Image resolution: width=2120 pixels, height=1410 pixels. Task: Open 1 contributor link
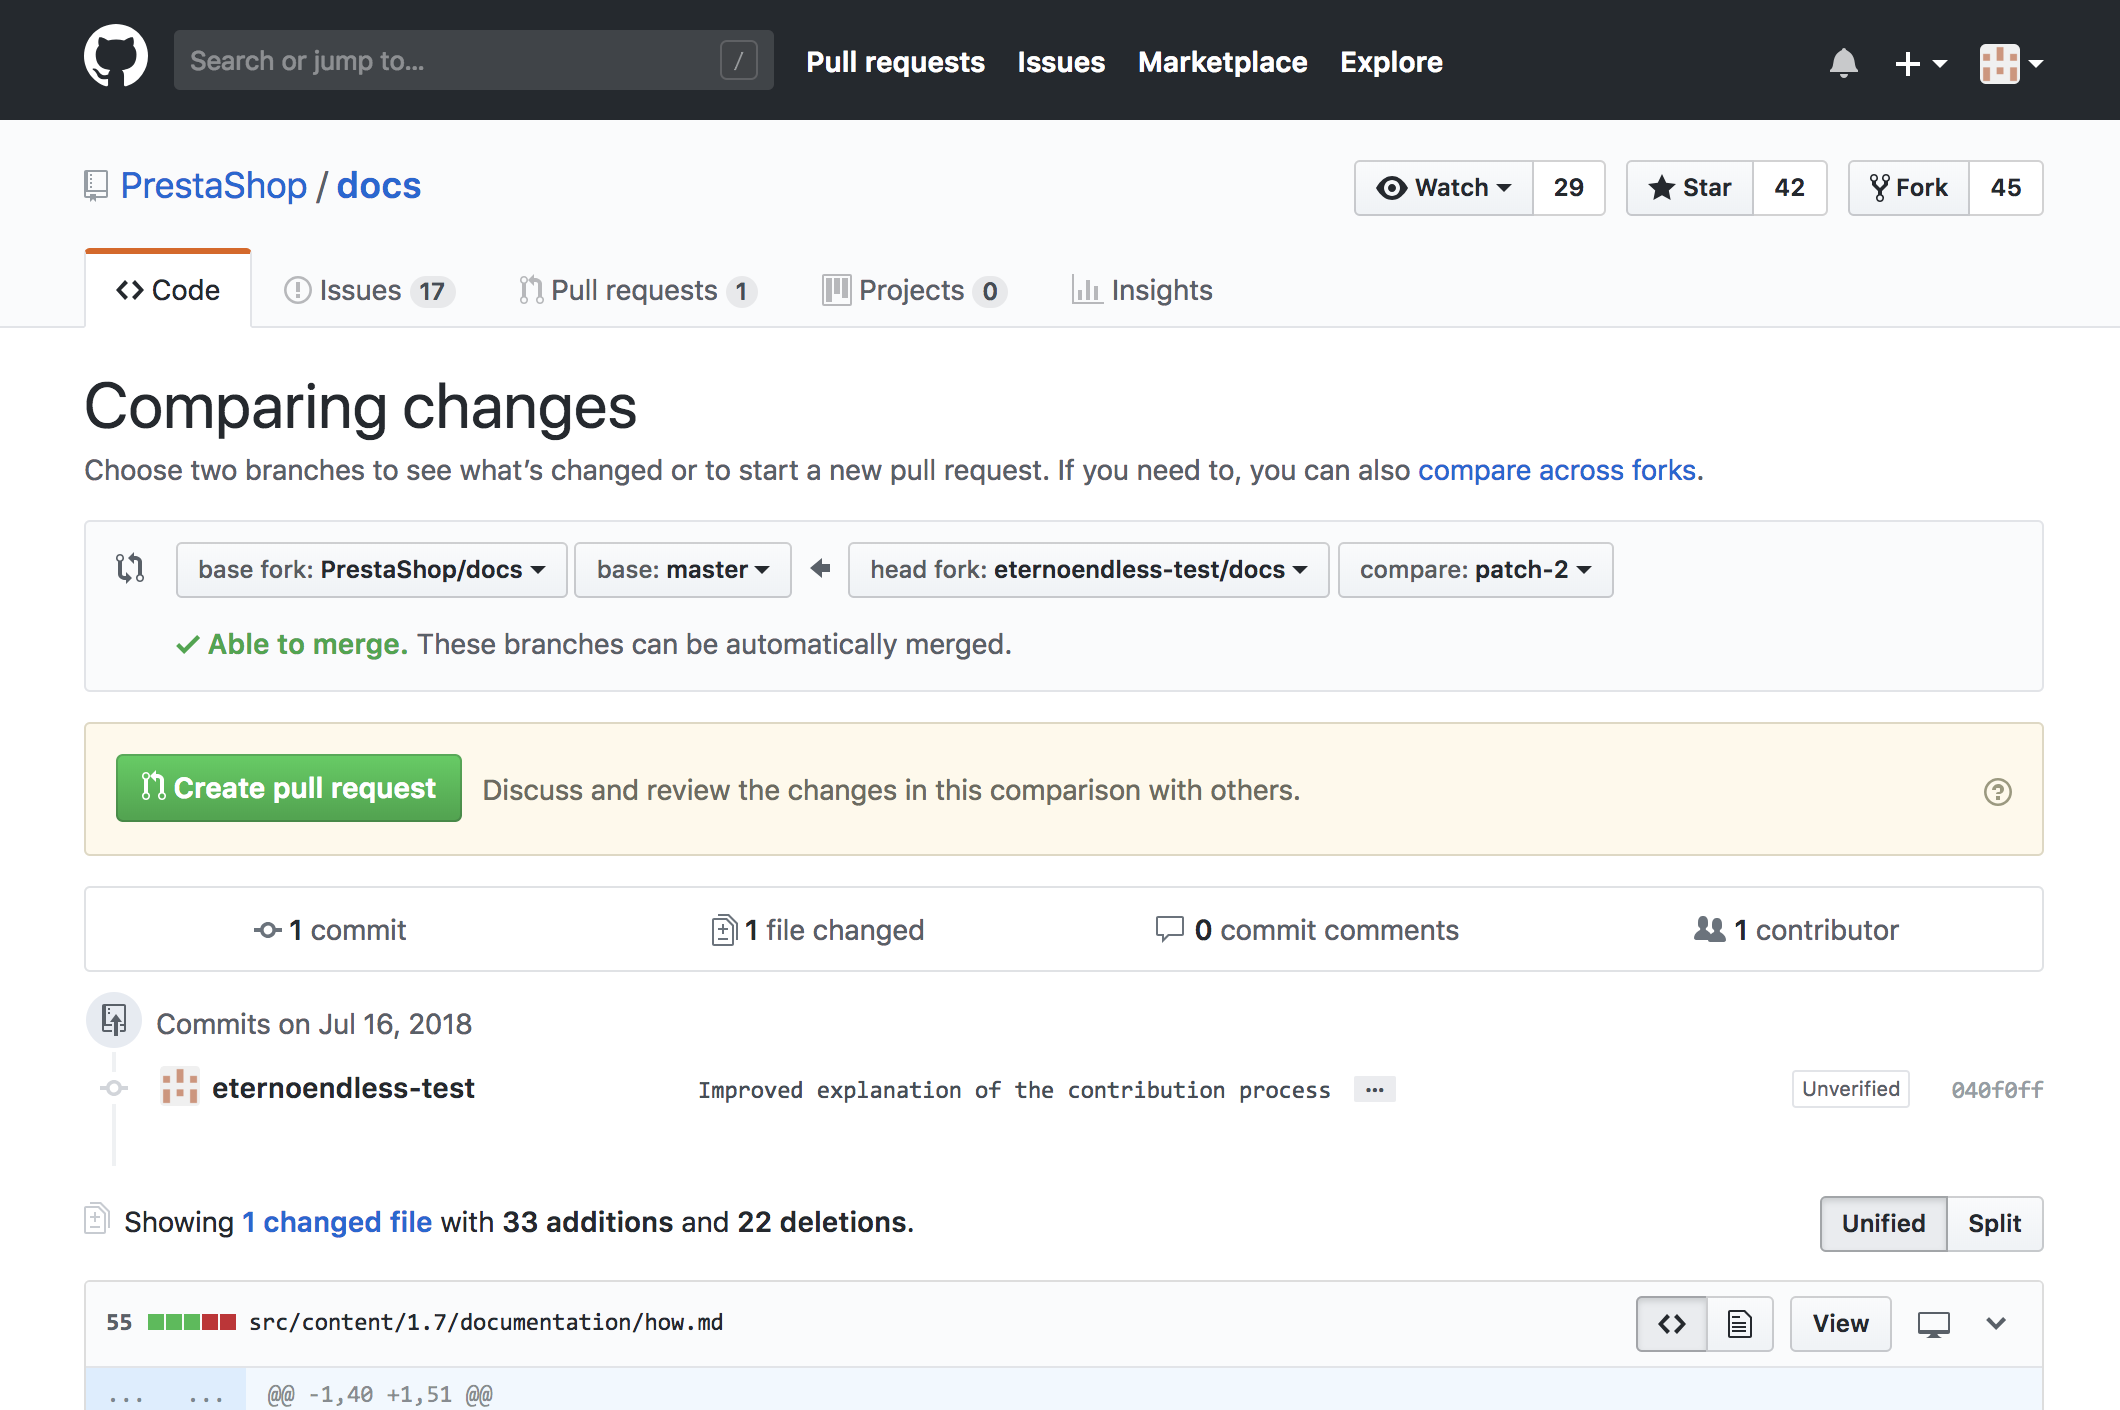pos(1796,930)
